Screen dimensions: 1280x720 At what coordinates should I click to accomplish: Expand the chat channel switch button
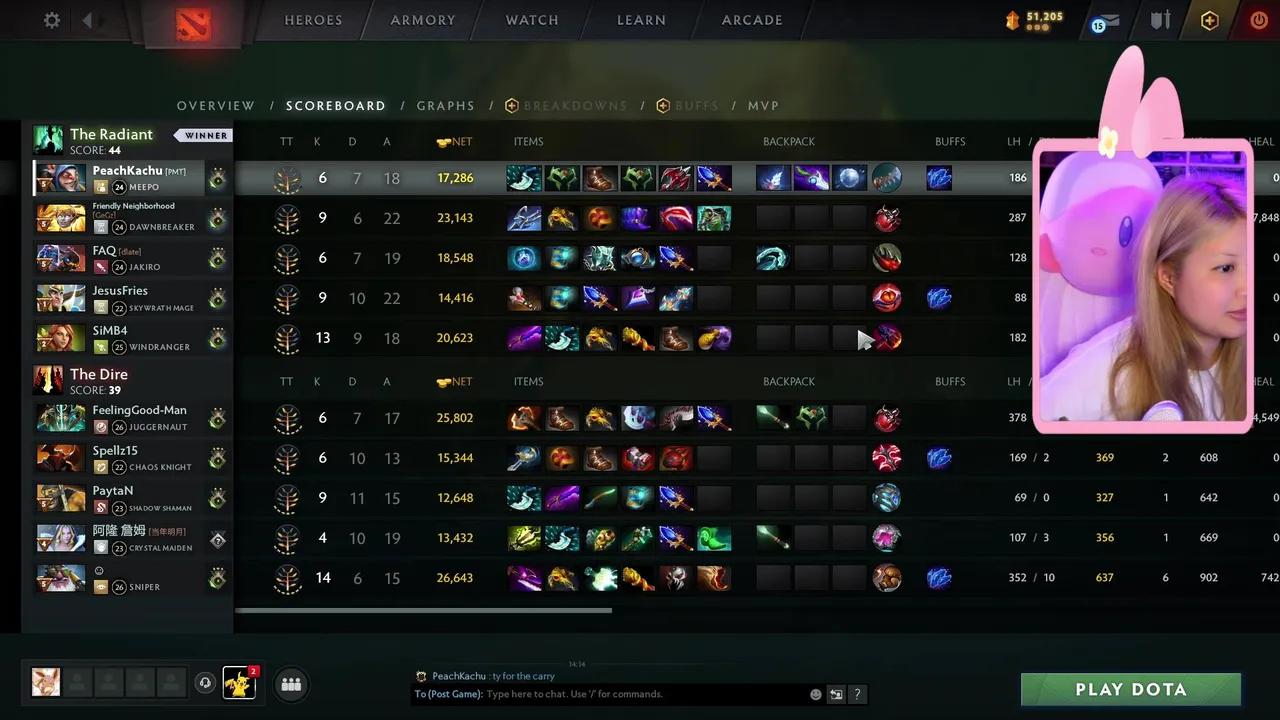point(836,694)
